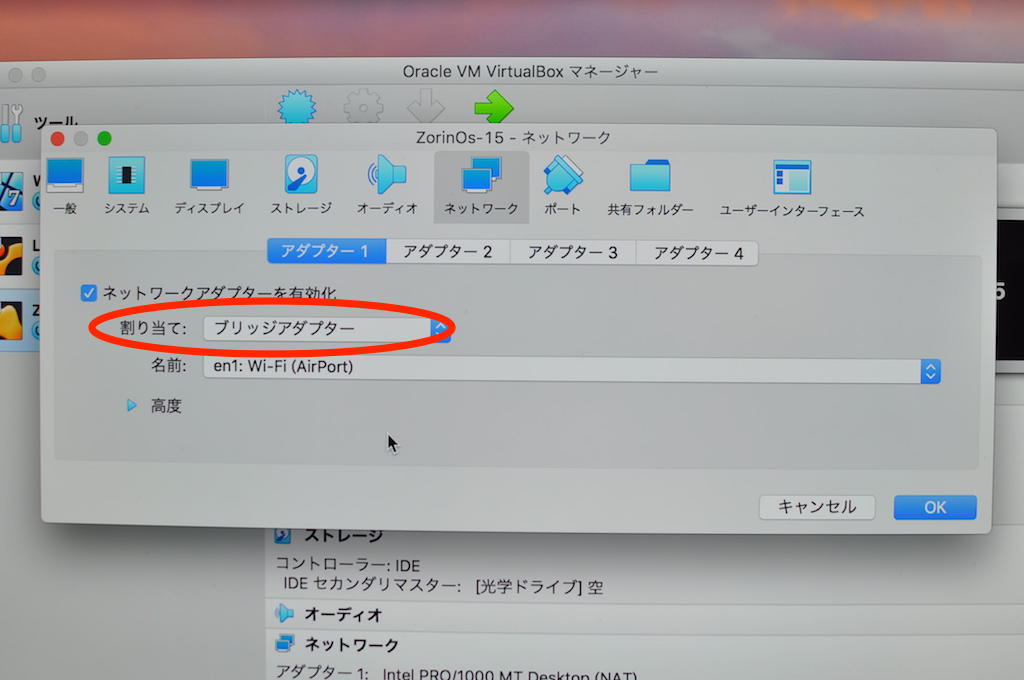Toggle ネットワークアダプターを有効化 checkbox

(x=89, y=293)
